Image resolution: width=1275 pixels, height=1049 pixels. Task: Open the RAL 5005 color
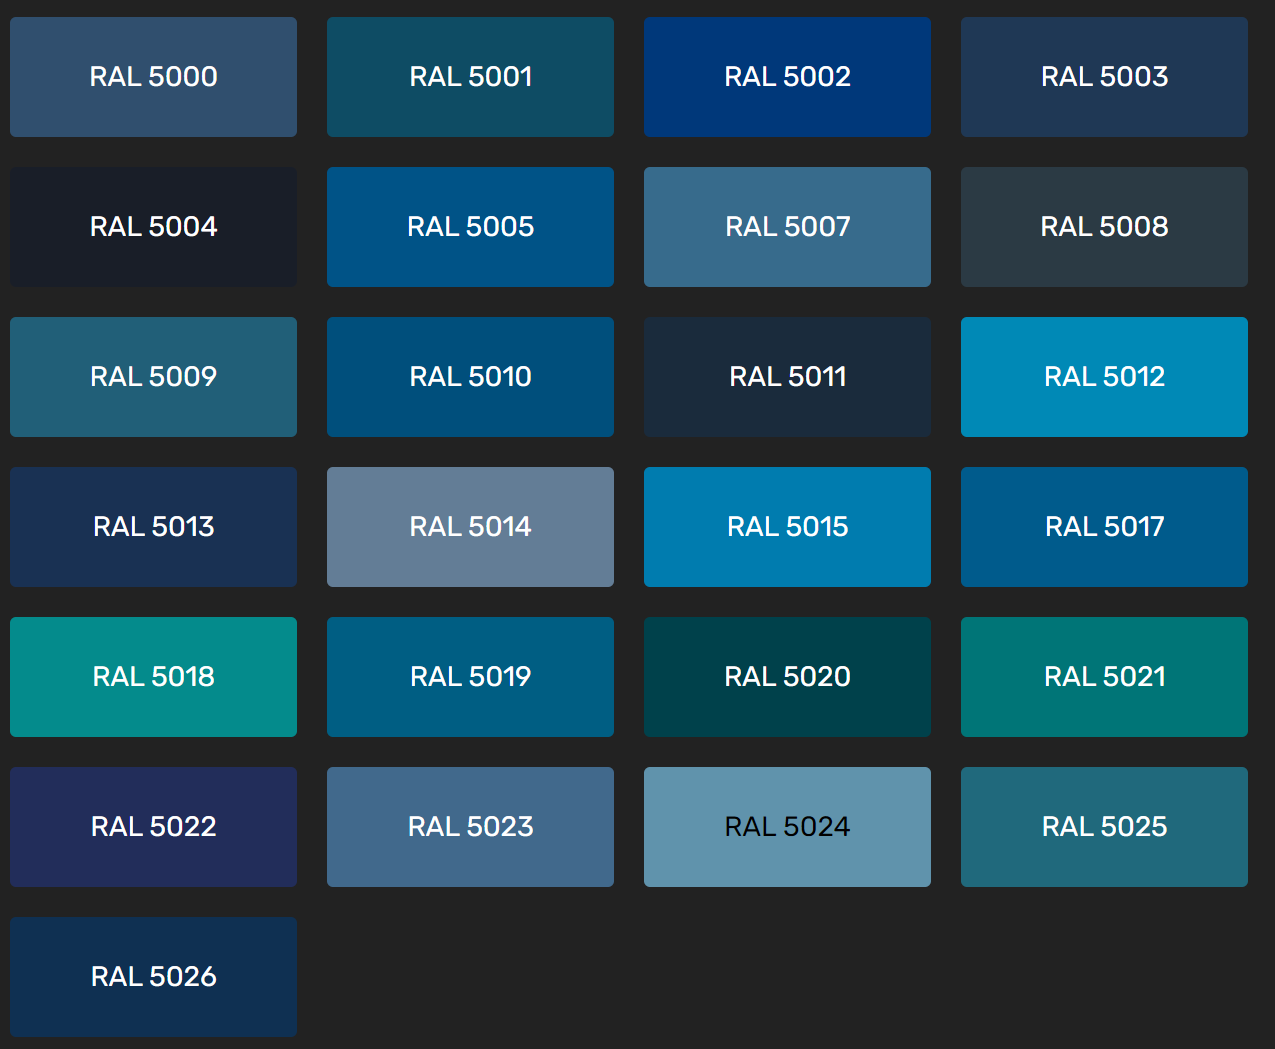point(470,227)
